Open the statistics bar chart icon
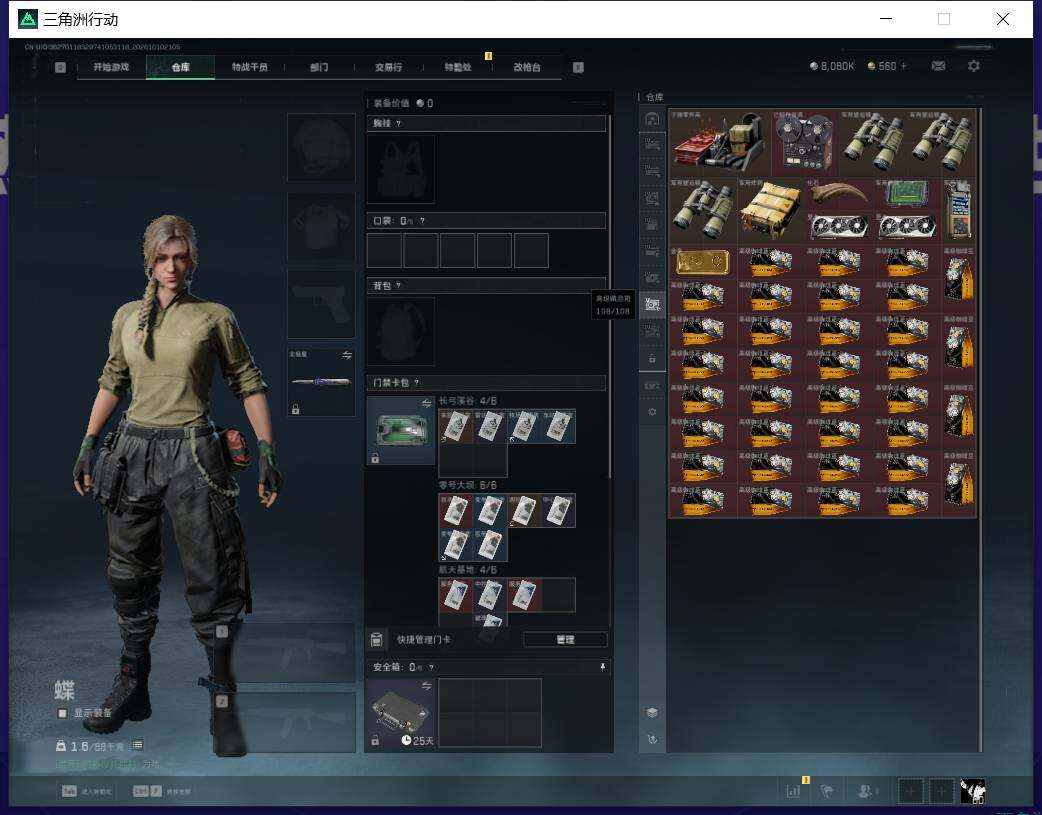The image size is (1042, 815). pyautogui.click(x=793, y=791)
